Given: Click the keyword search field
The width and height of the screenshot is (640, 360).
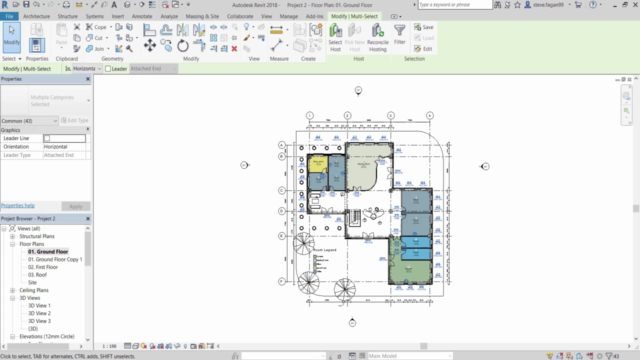Looking at the screenshot, I should pos(455,4).
